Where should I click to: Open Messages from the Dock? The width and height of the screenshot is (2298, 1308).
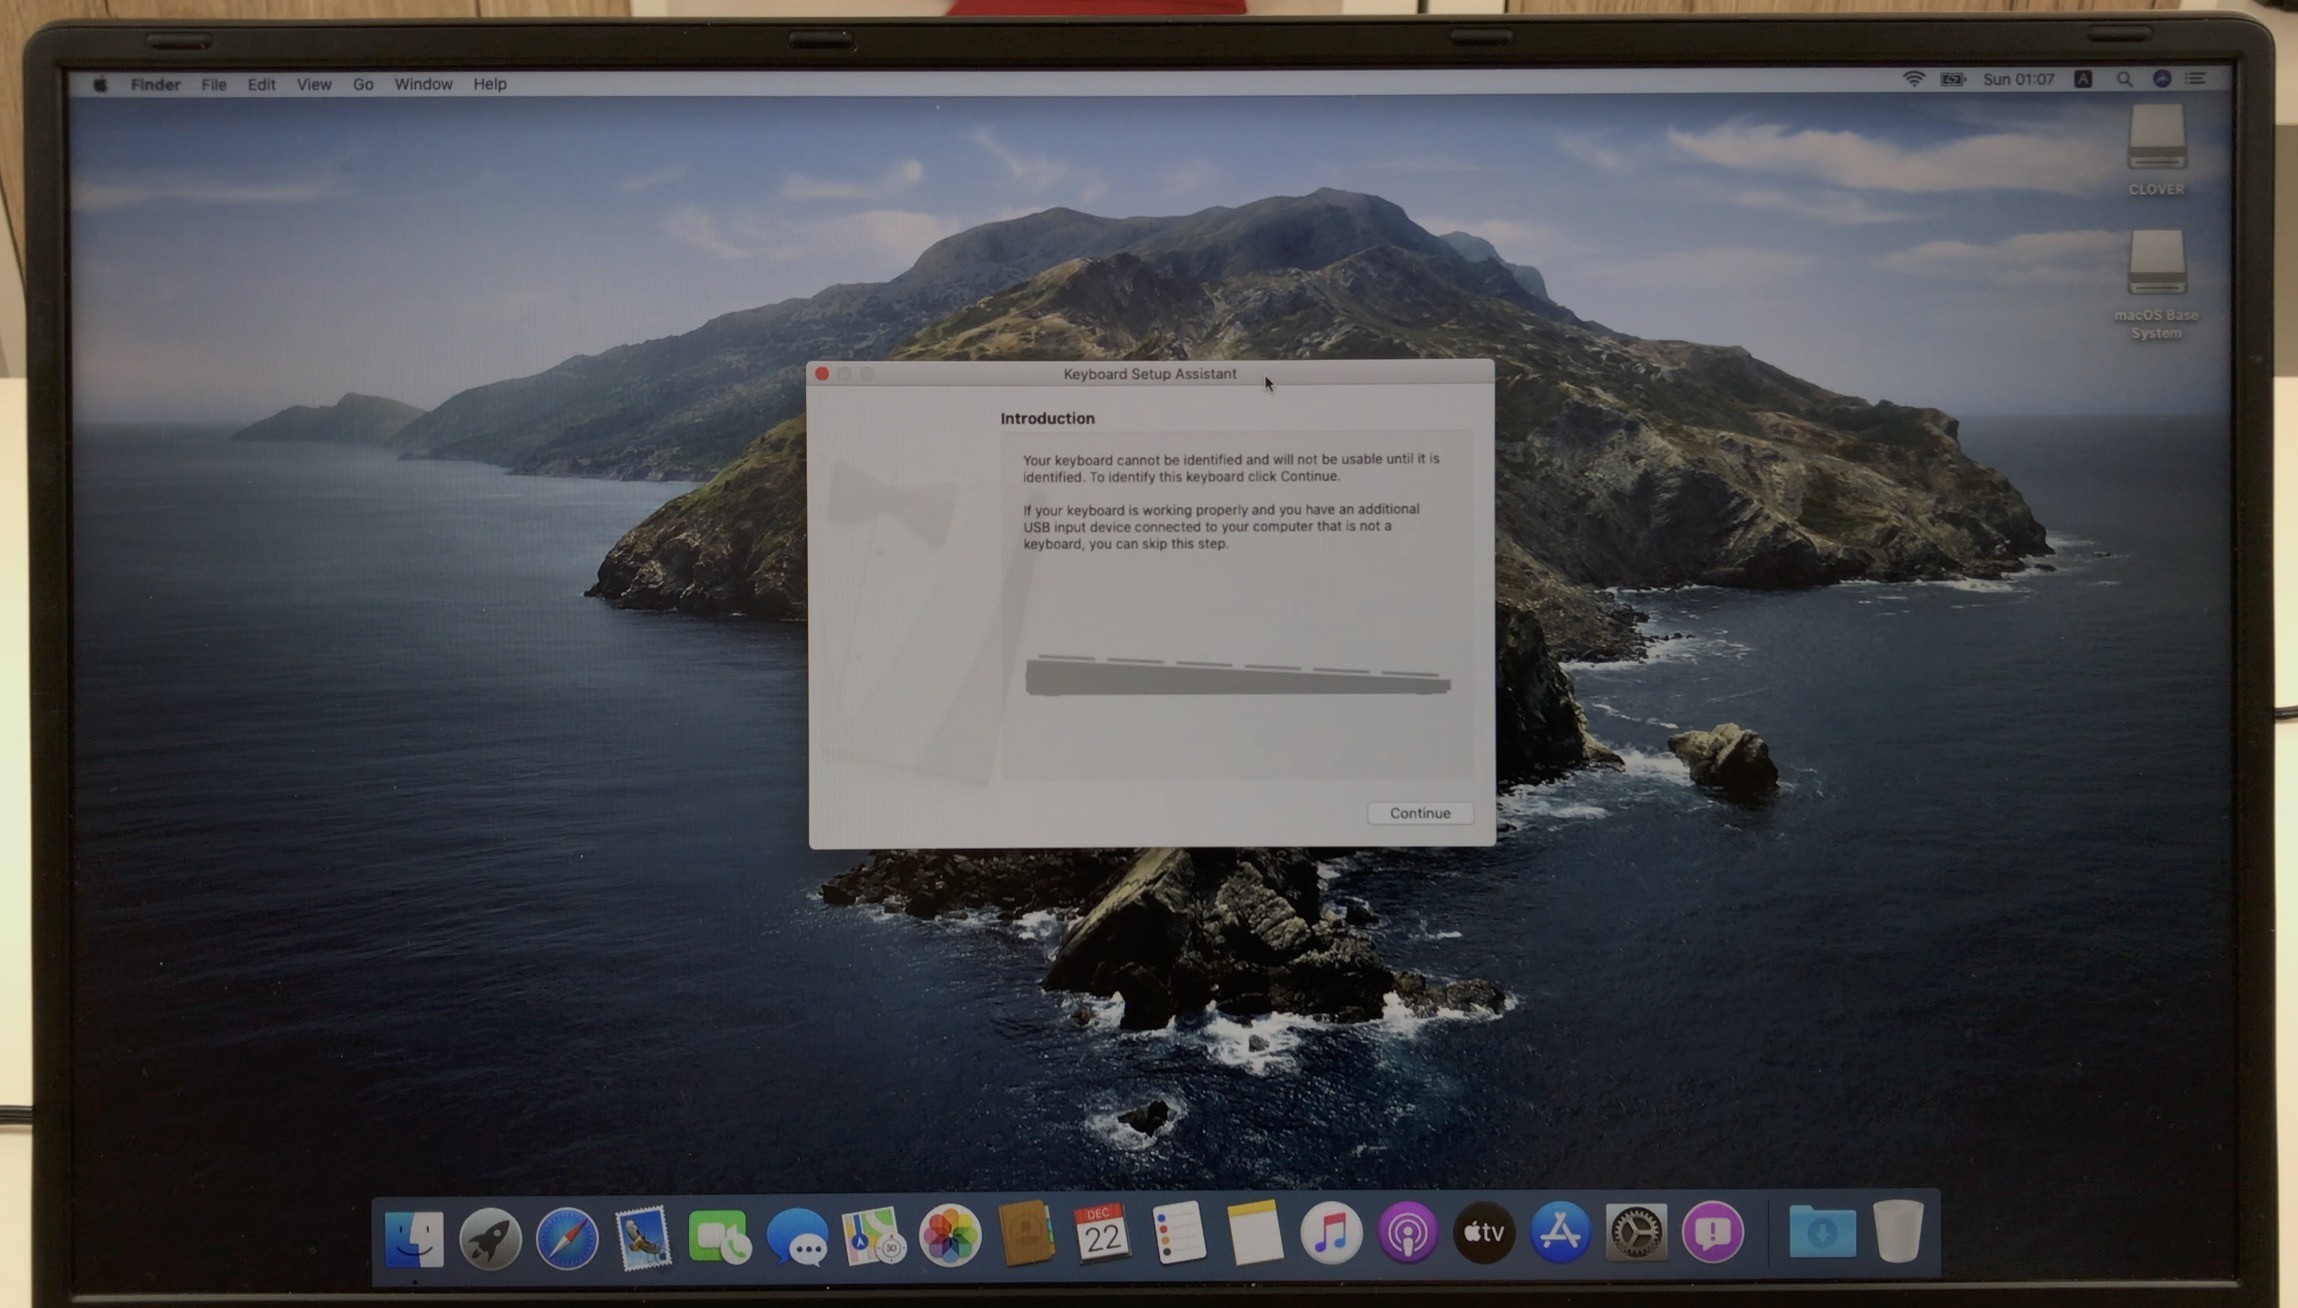point(797,1237)
